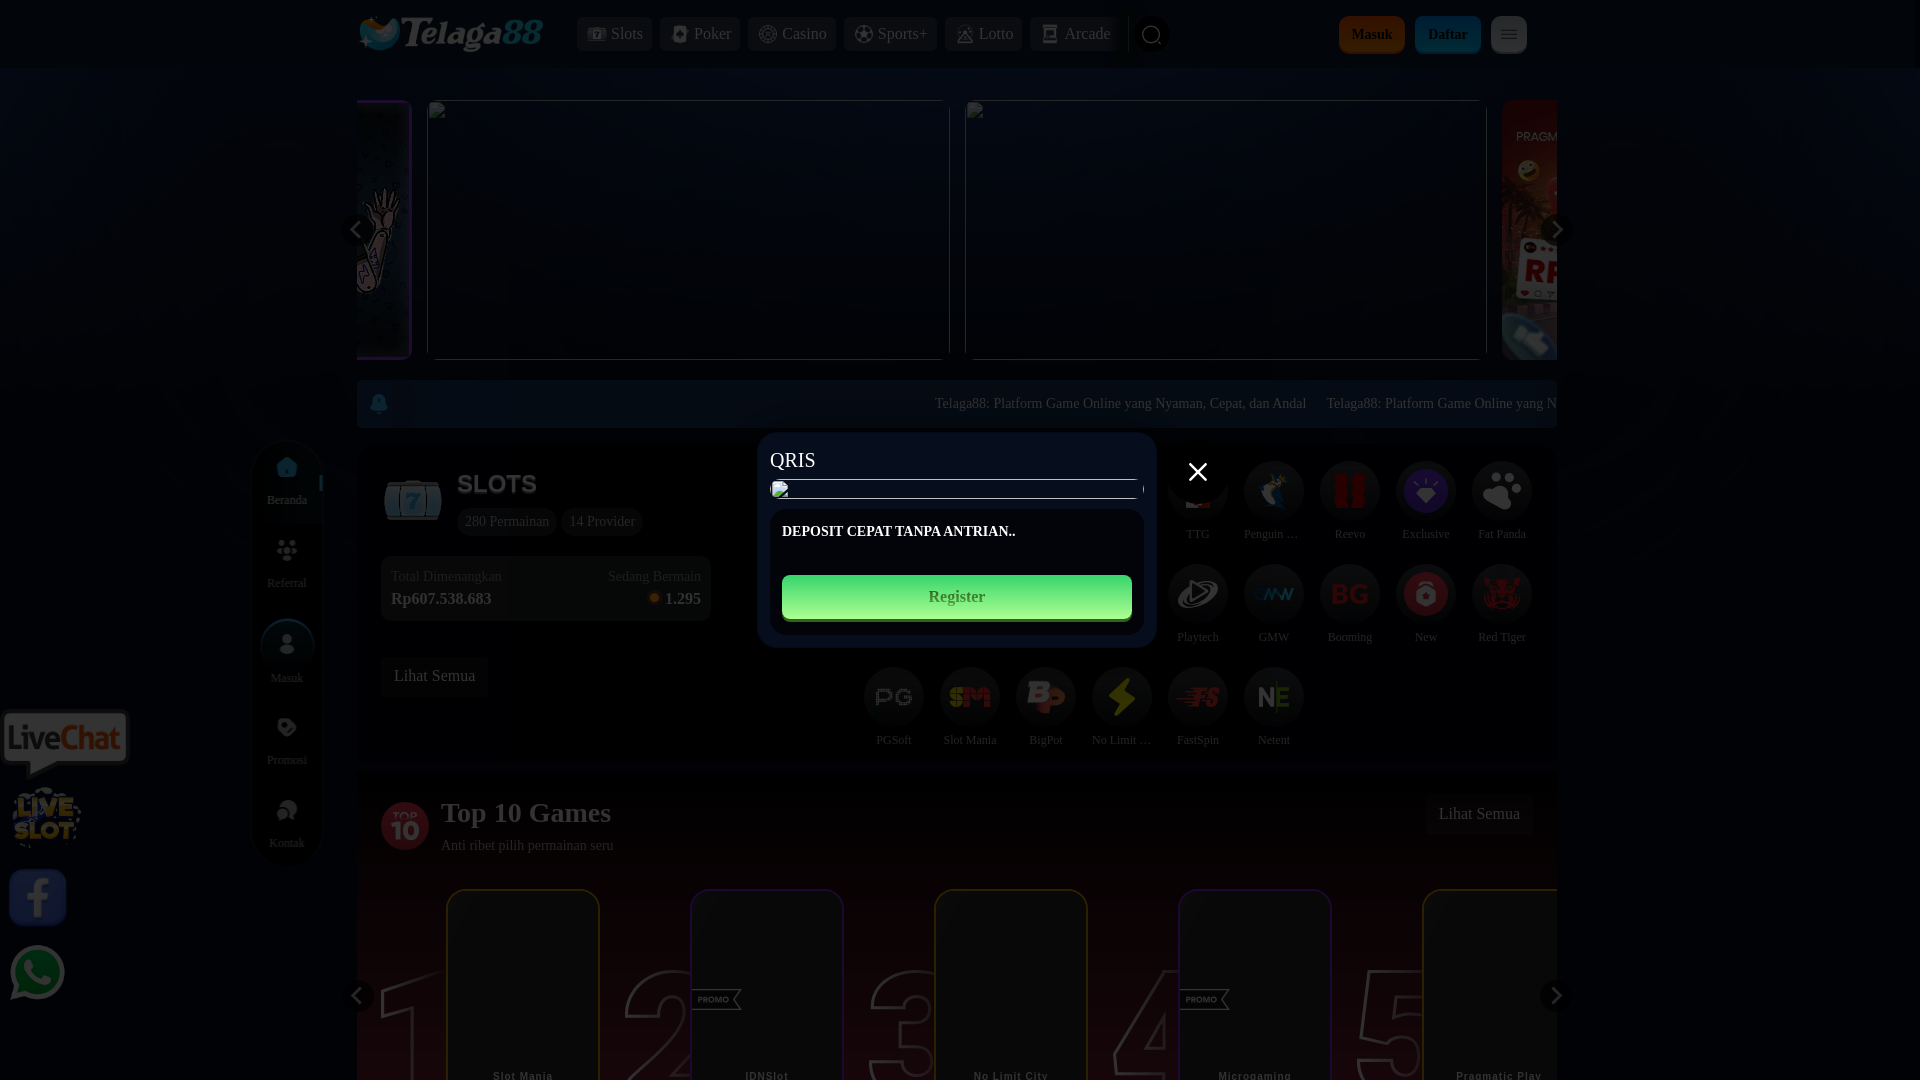Click the Daftar register button
The width and height of the screenshot is (1920, 1080).
point(1447,35)
